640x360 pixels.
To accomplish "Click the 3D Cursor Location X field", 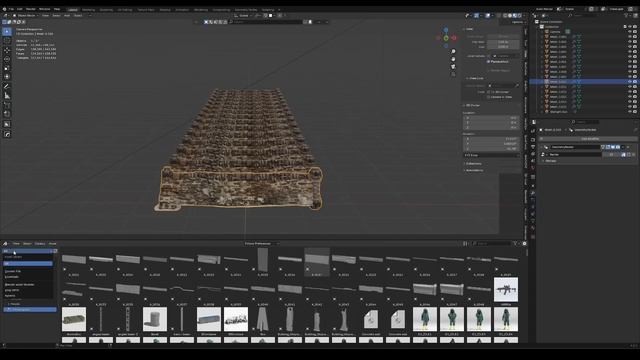I will coord(492,118).
